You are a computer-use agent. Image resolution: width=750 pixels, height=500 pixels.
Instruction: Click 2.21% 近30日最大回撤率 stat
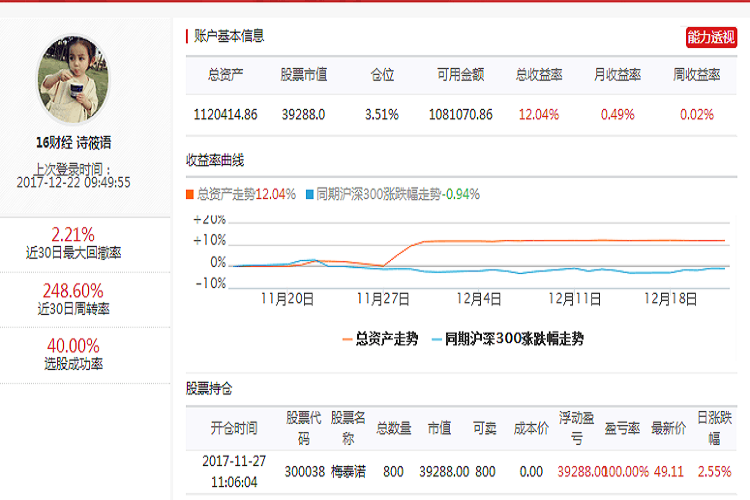click(74, 243)
